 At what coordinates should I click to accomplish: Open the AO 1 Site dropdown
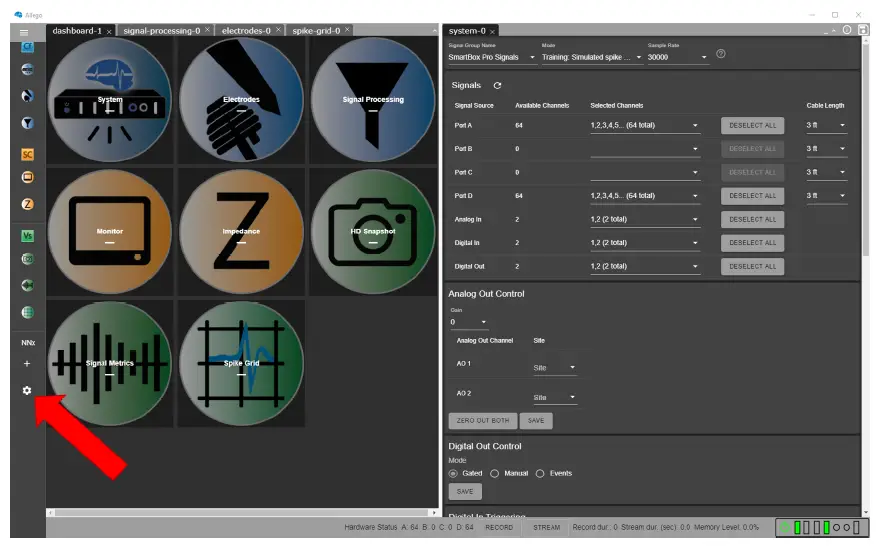coord(554,368)
